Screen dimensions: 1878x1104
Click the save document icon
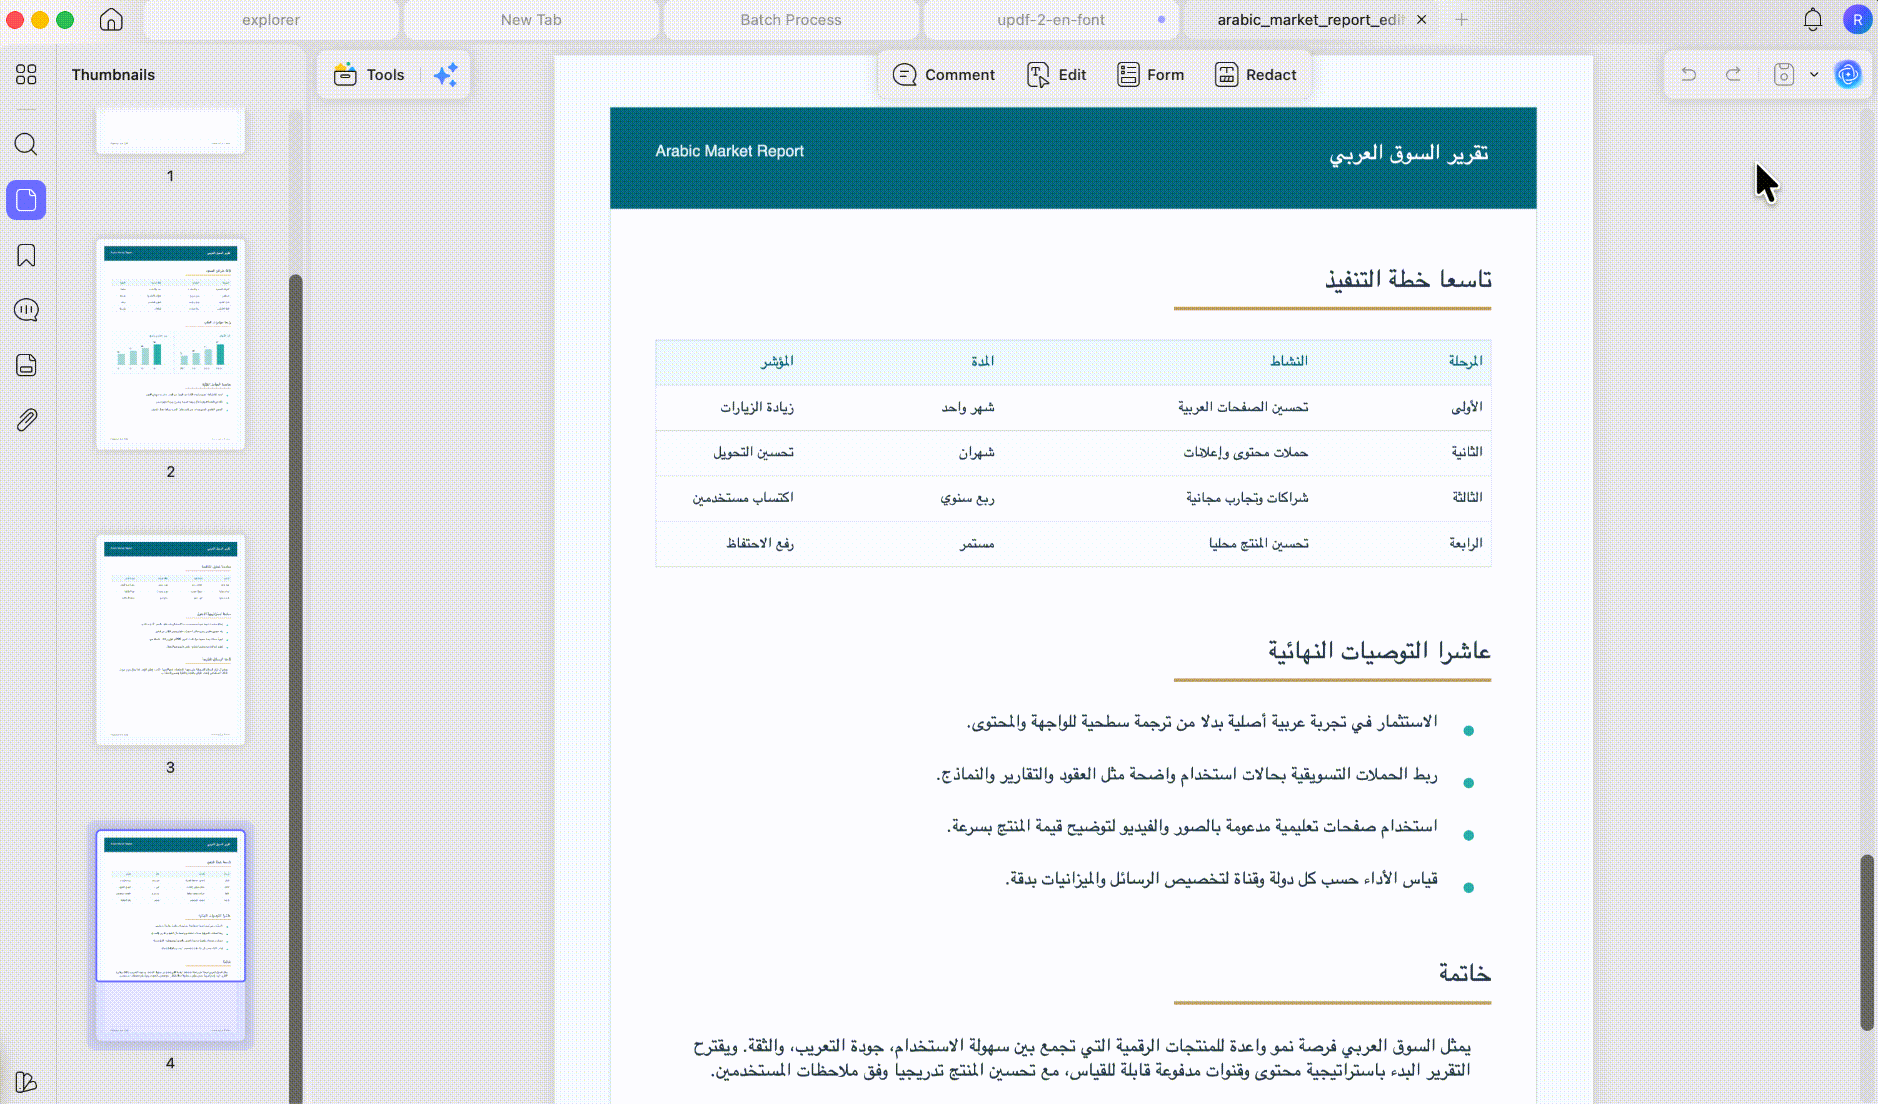[x=1784, y=74]
